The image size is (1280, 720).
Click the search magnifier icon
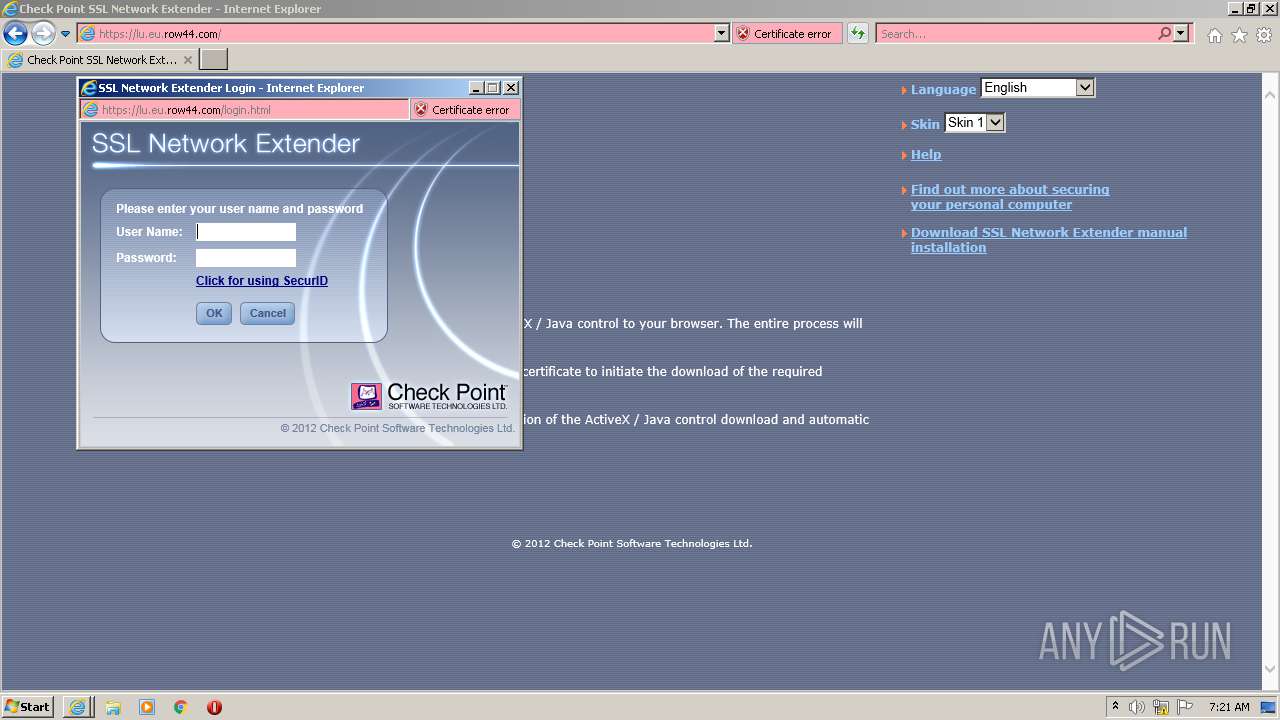pos(1164,34)
